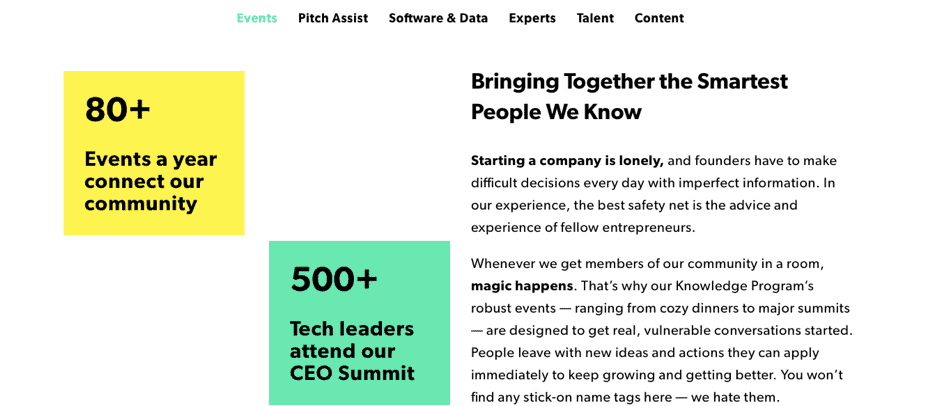
Task: Click the bold 'magic happens' phrase
Action: point(522,286)
